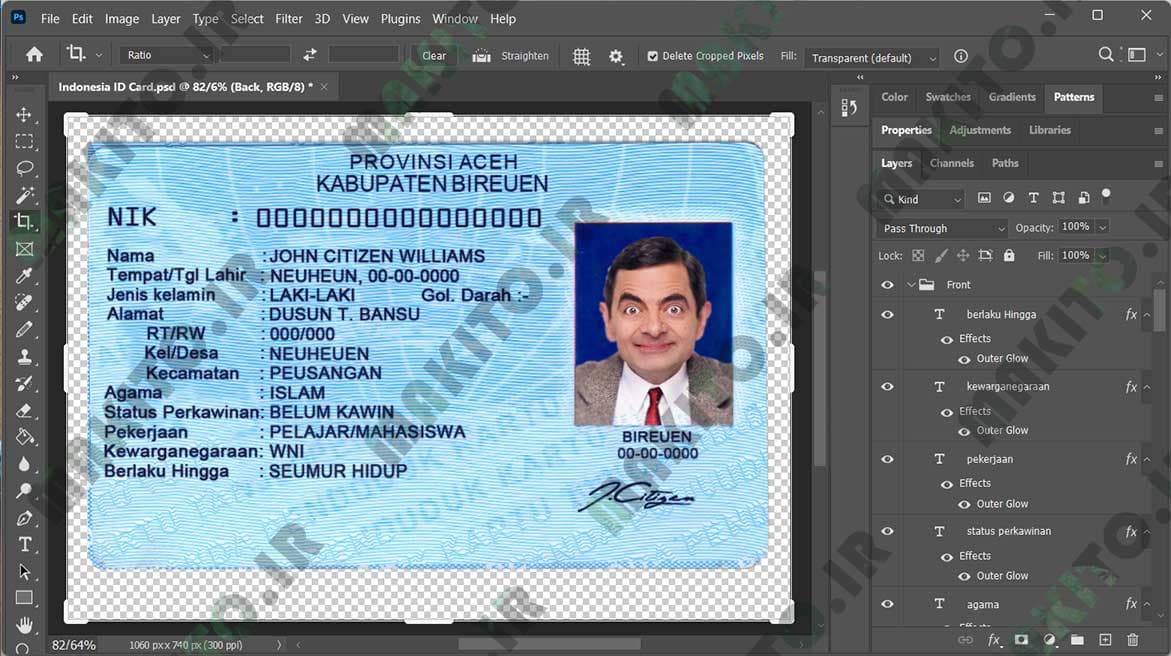Image resolution: width=1171 pixels, height=656 pixels.
Task: Open the Image menu
Action: pos(122,19)
